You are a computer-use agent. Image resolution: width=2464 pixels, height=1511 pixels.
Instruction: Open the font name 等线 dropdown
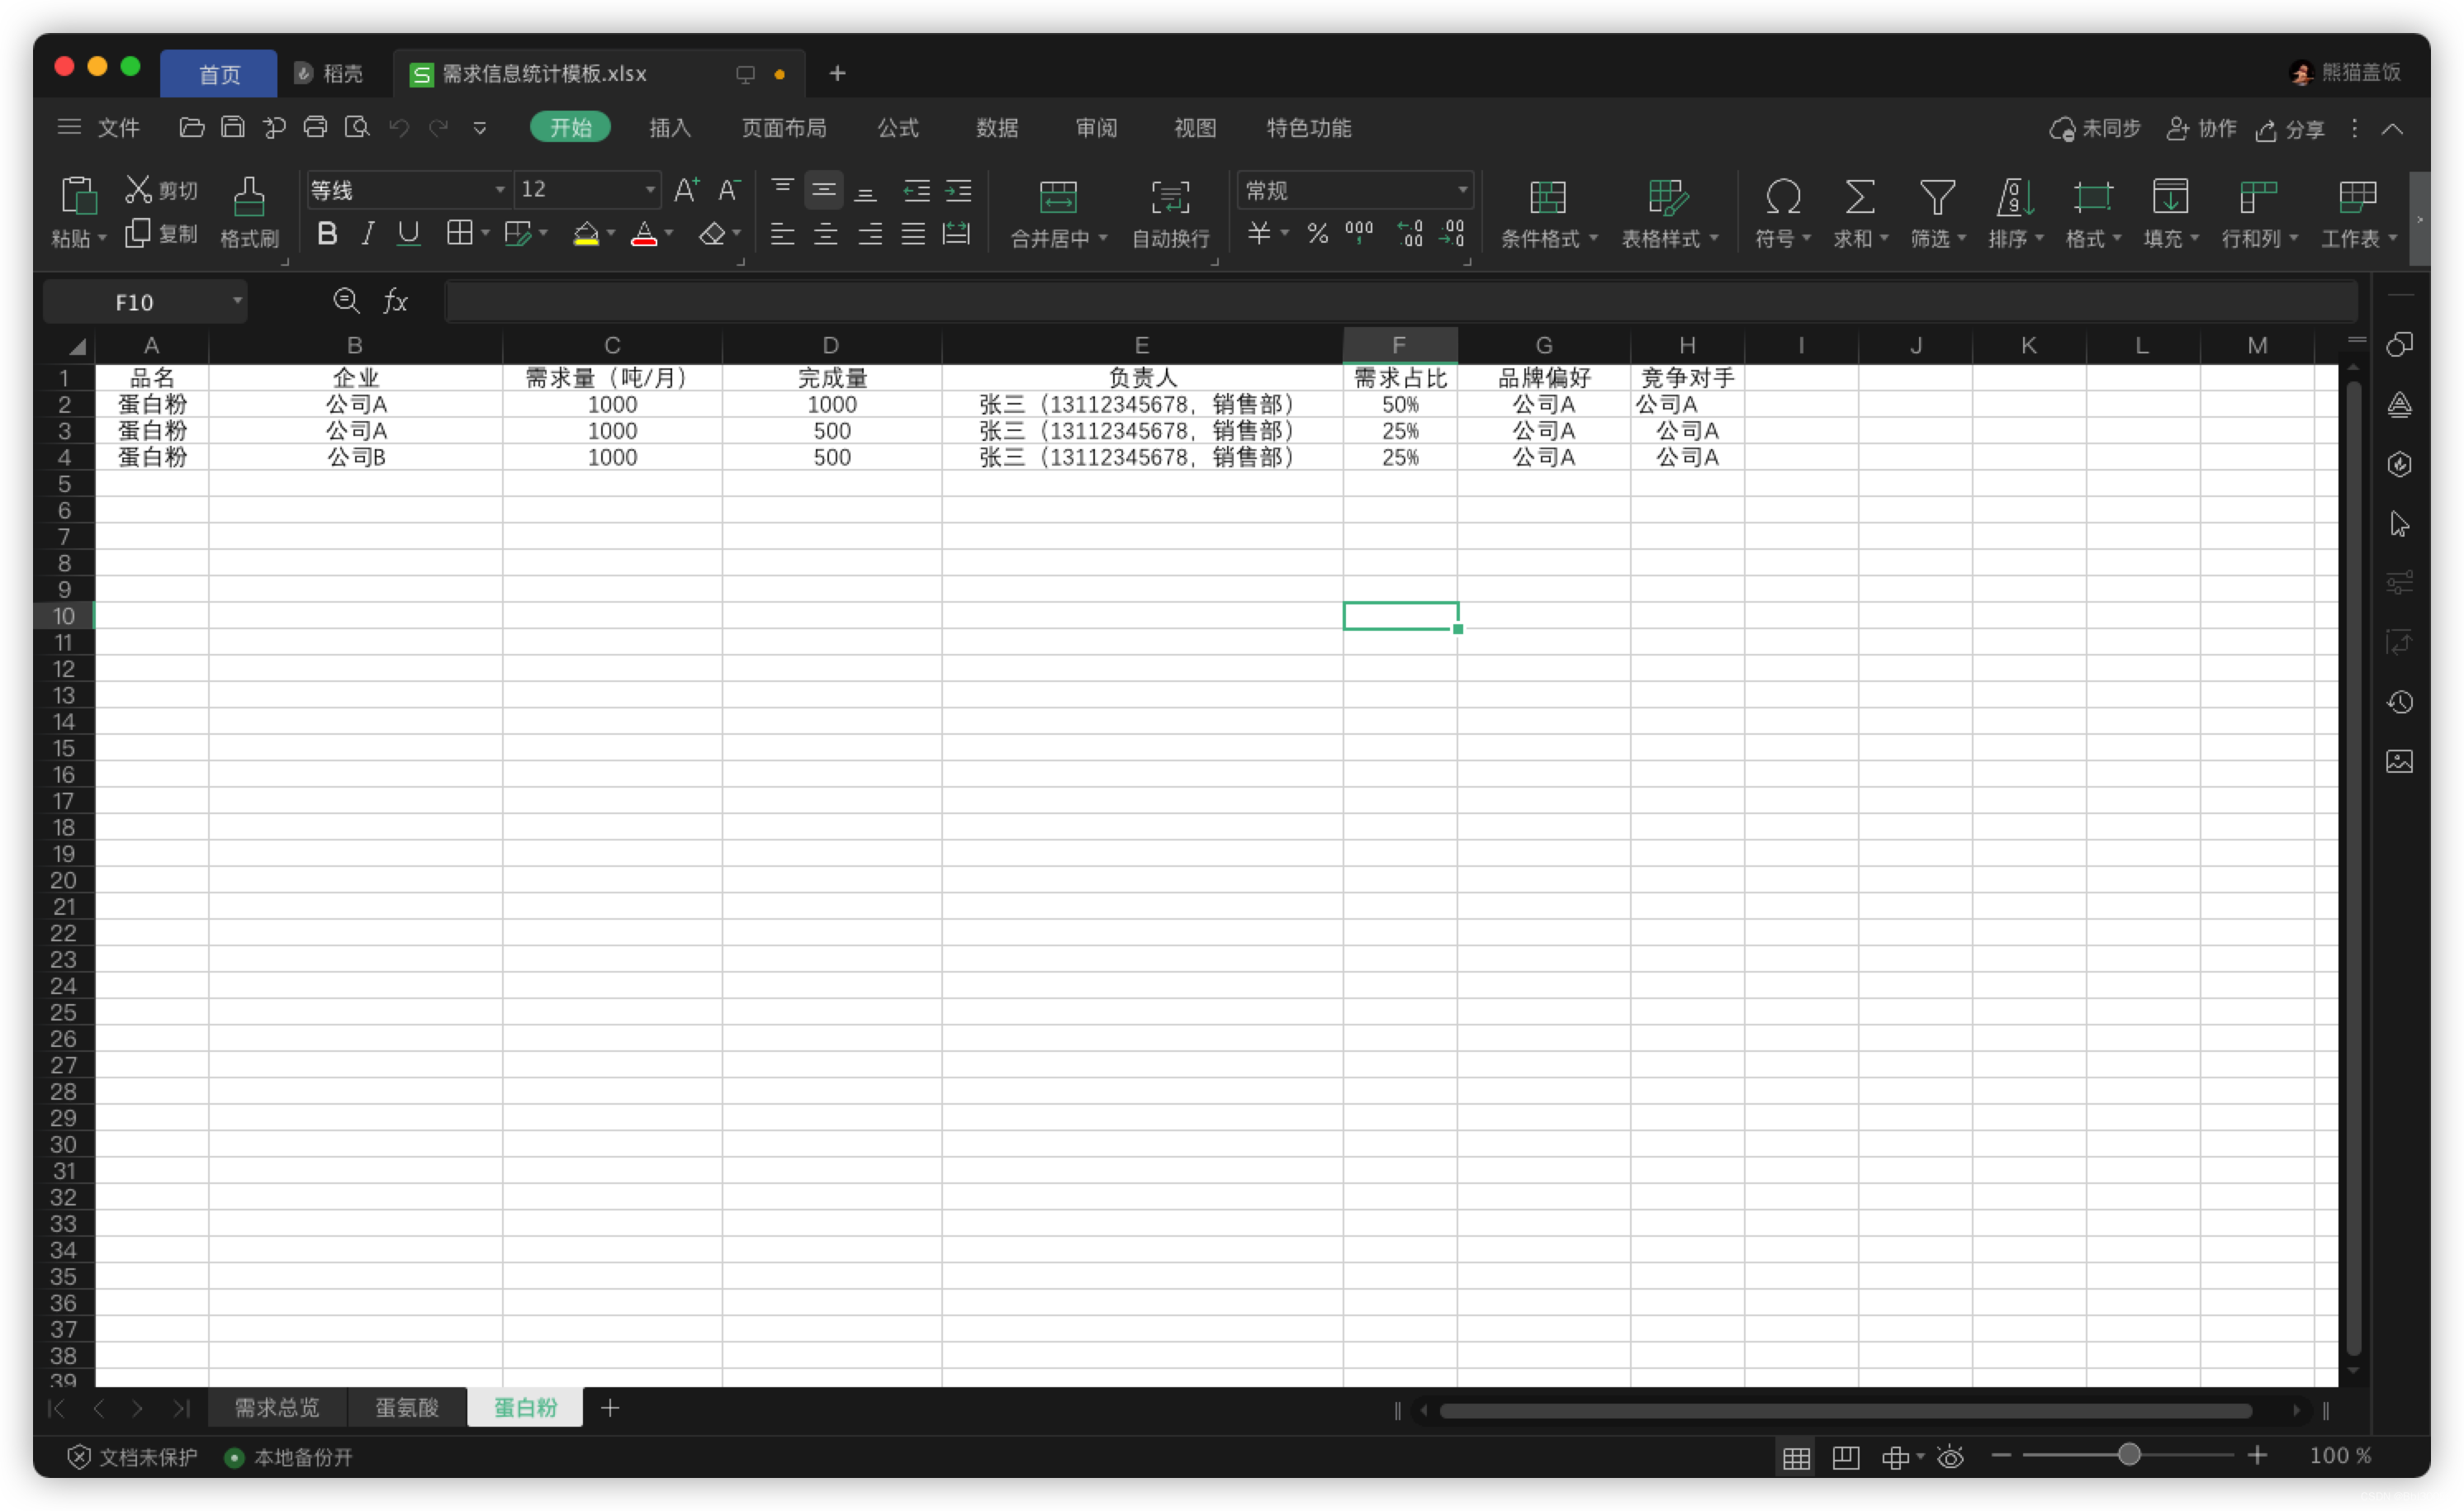(499, 190)
